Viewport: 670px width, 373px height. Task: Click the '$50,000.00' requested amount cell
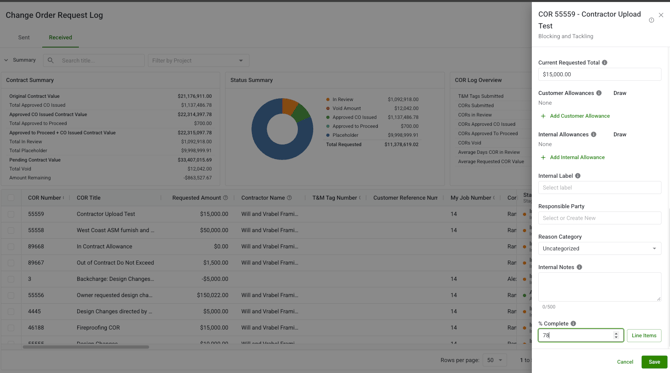pos(214,230)
